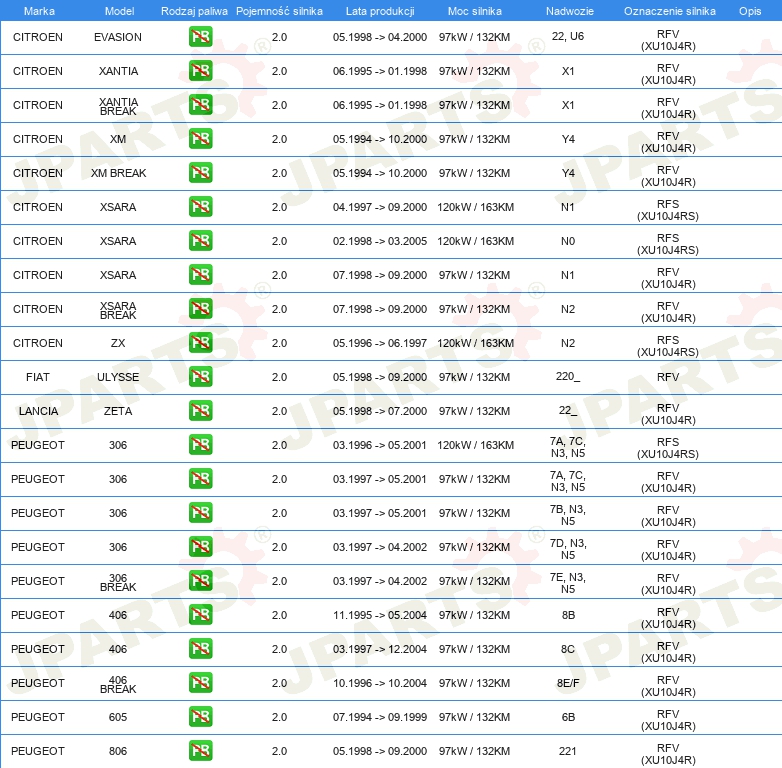This screenshot has width=782, height=768.
Task: Click 97kW / 132KM in the 605 row
Action: (474, 717)
